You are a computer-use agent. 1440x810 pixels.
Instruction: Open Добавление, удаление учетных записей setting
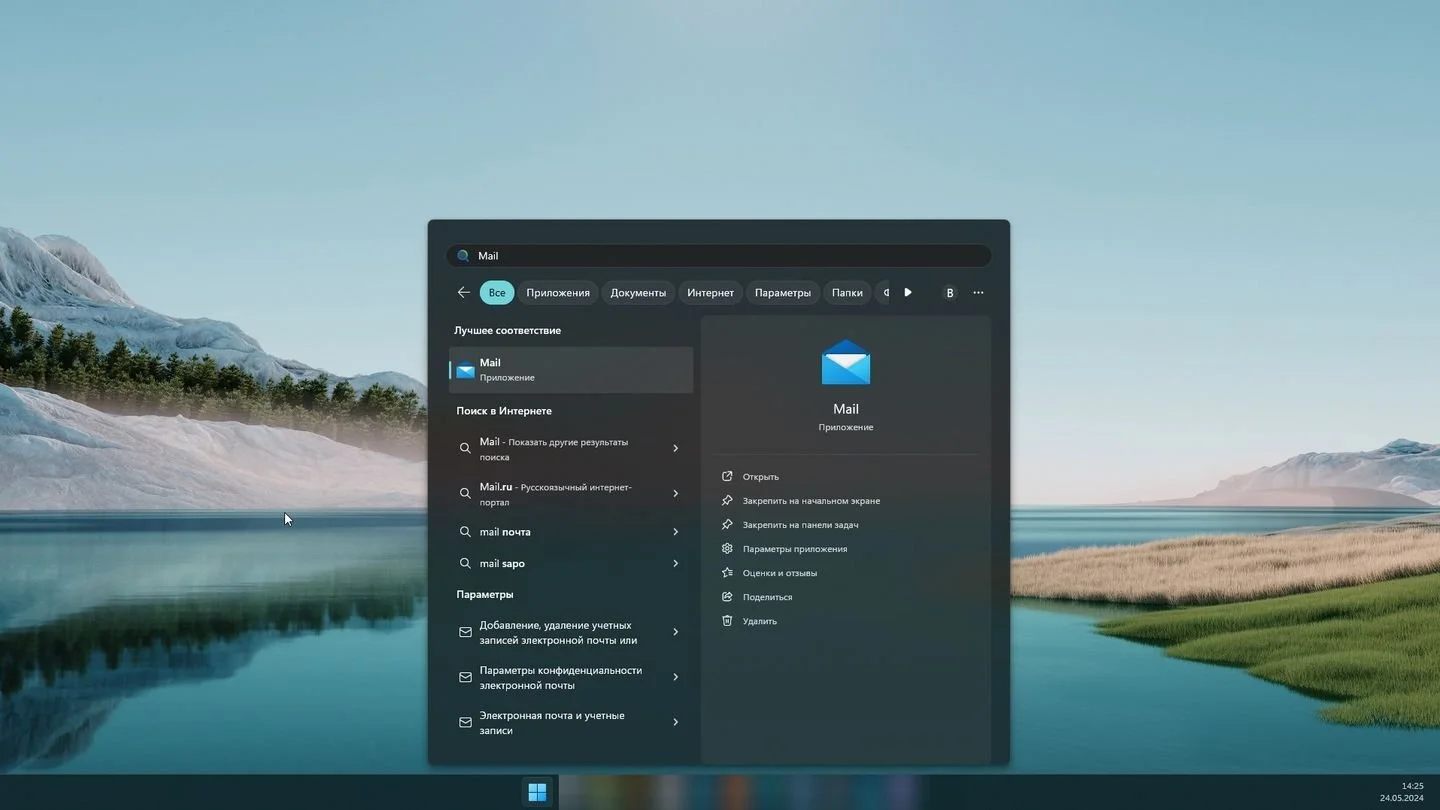(x=571, y=633)
